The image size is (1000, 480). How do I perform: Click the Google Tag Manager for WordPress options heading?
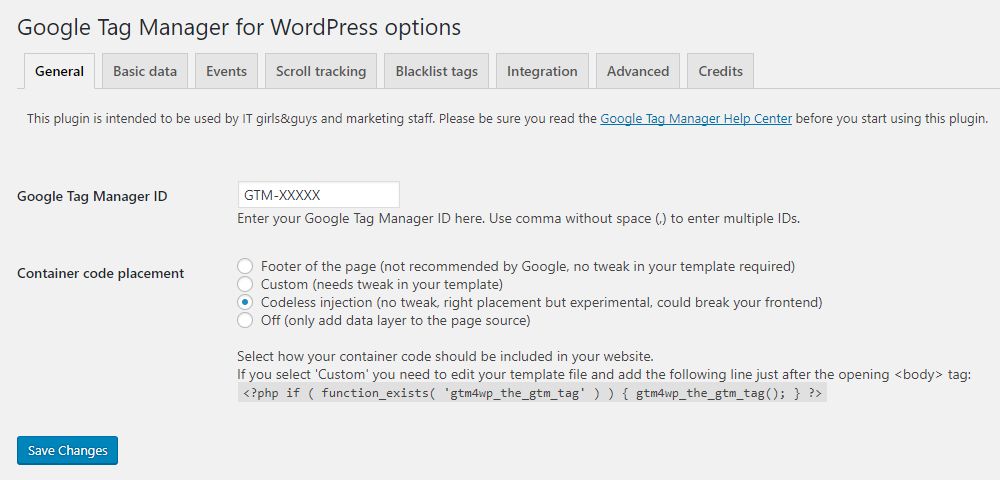coord(239,26)
